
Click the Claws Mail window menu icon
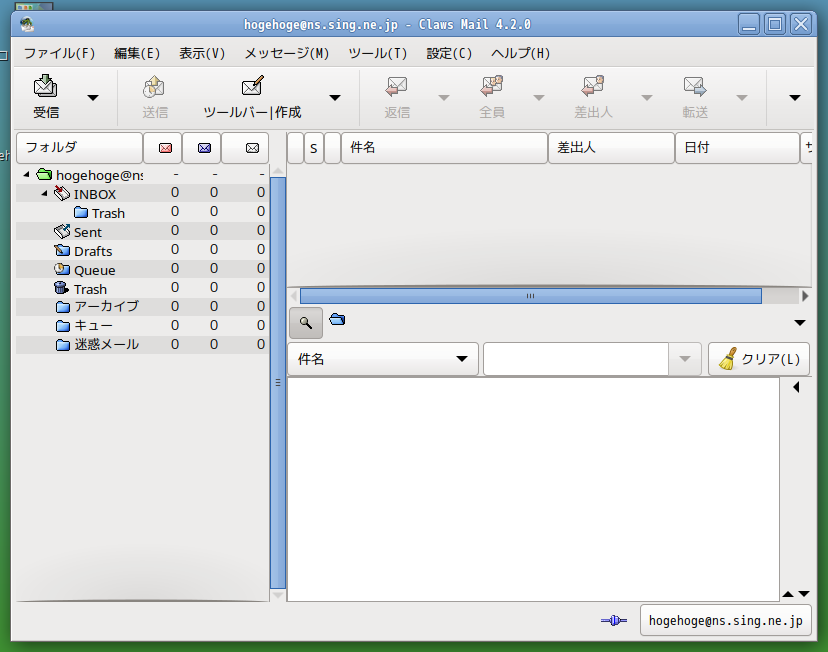point(27,24)
